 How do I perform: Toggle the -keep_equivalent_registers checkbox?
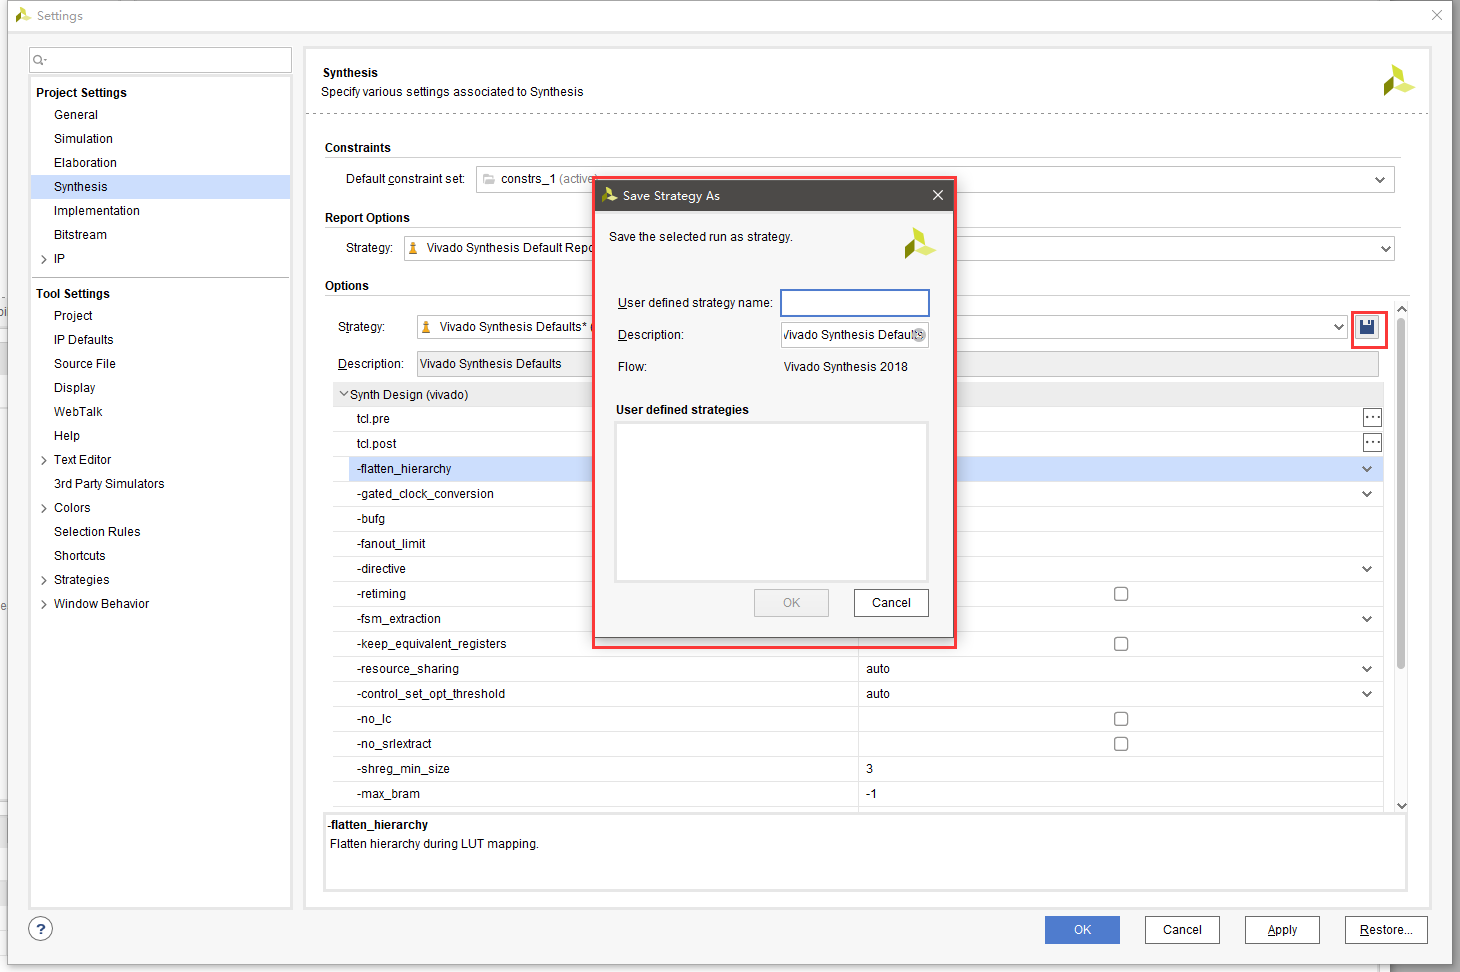(x=1121, y=644)
